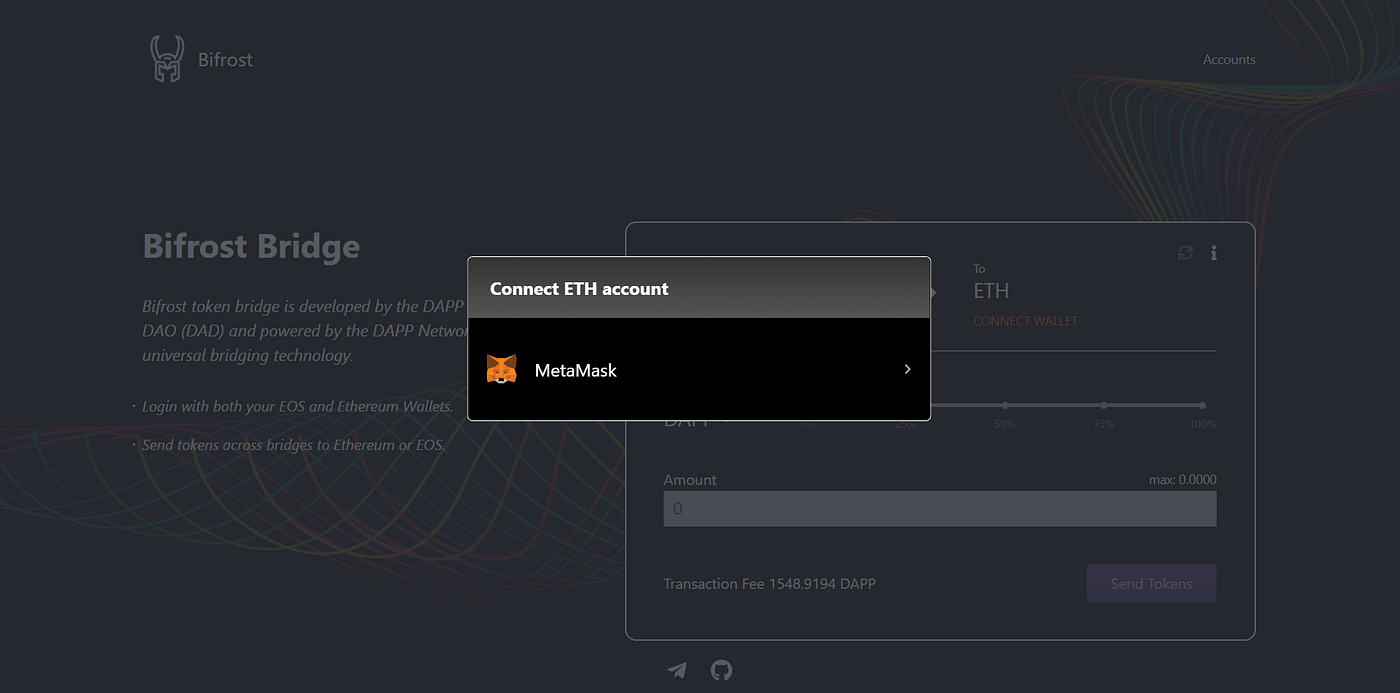
Task: Click the Bifrost helmet logo icon
Action: point(167,59)
